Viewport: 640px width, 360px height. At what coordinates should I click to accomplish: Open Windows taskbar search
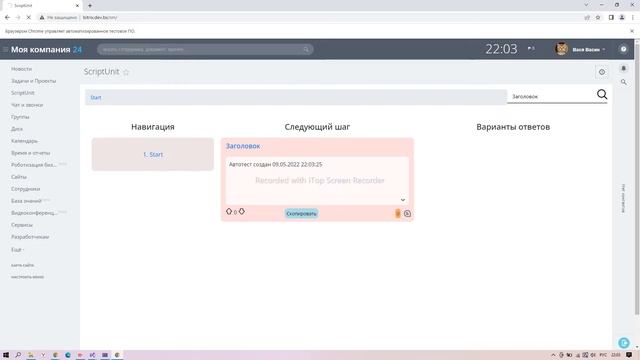tap(18, 355)
